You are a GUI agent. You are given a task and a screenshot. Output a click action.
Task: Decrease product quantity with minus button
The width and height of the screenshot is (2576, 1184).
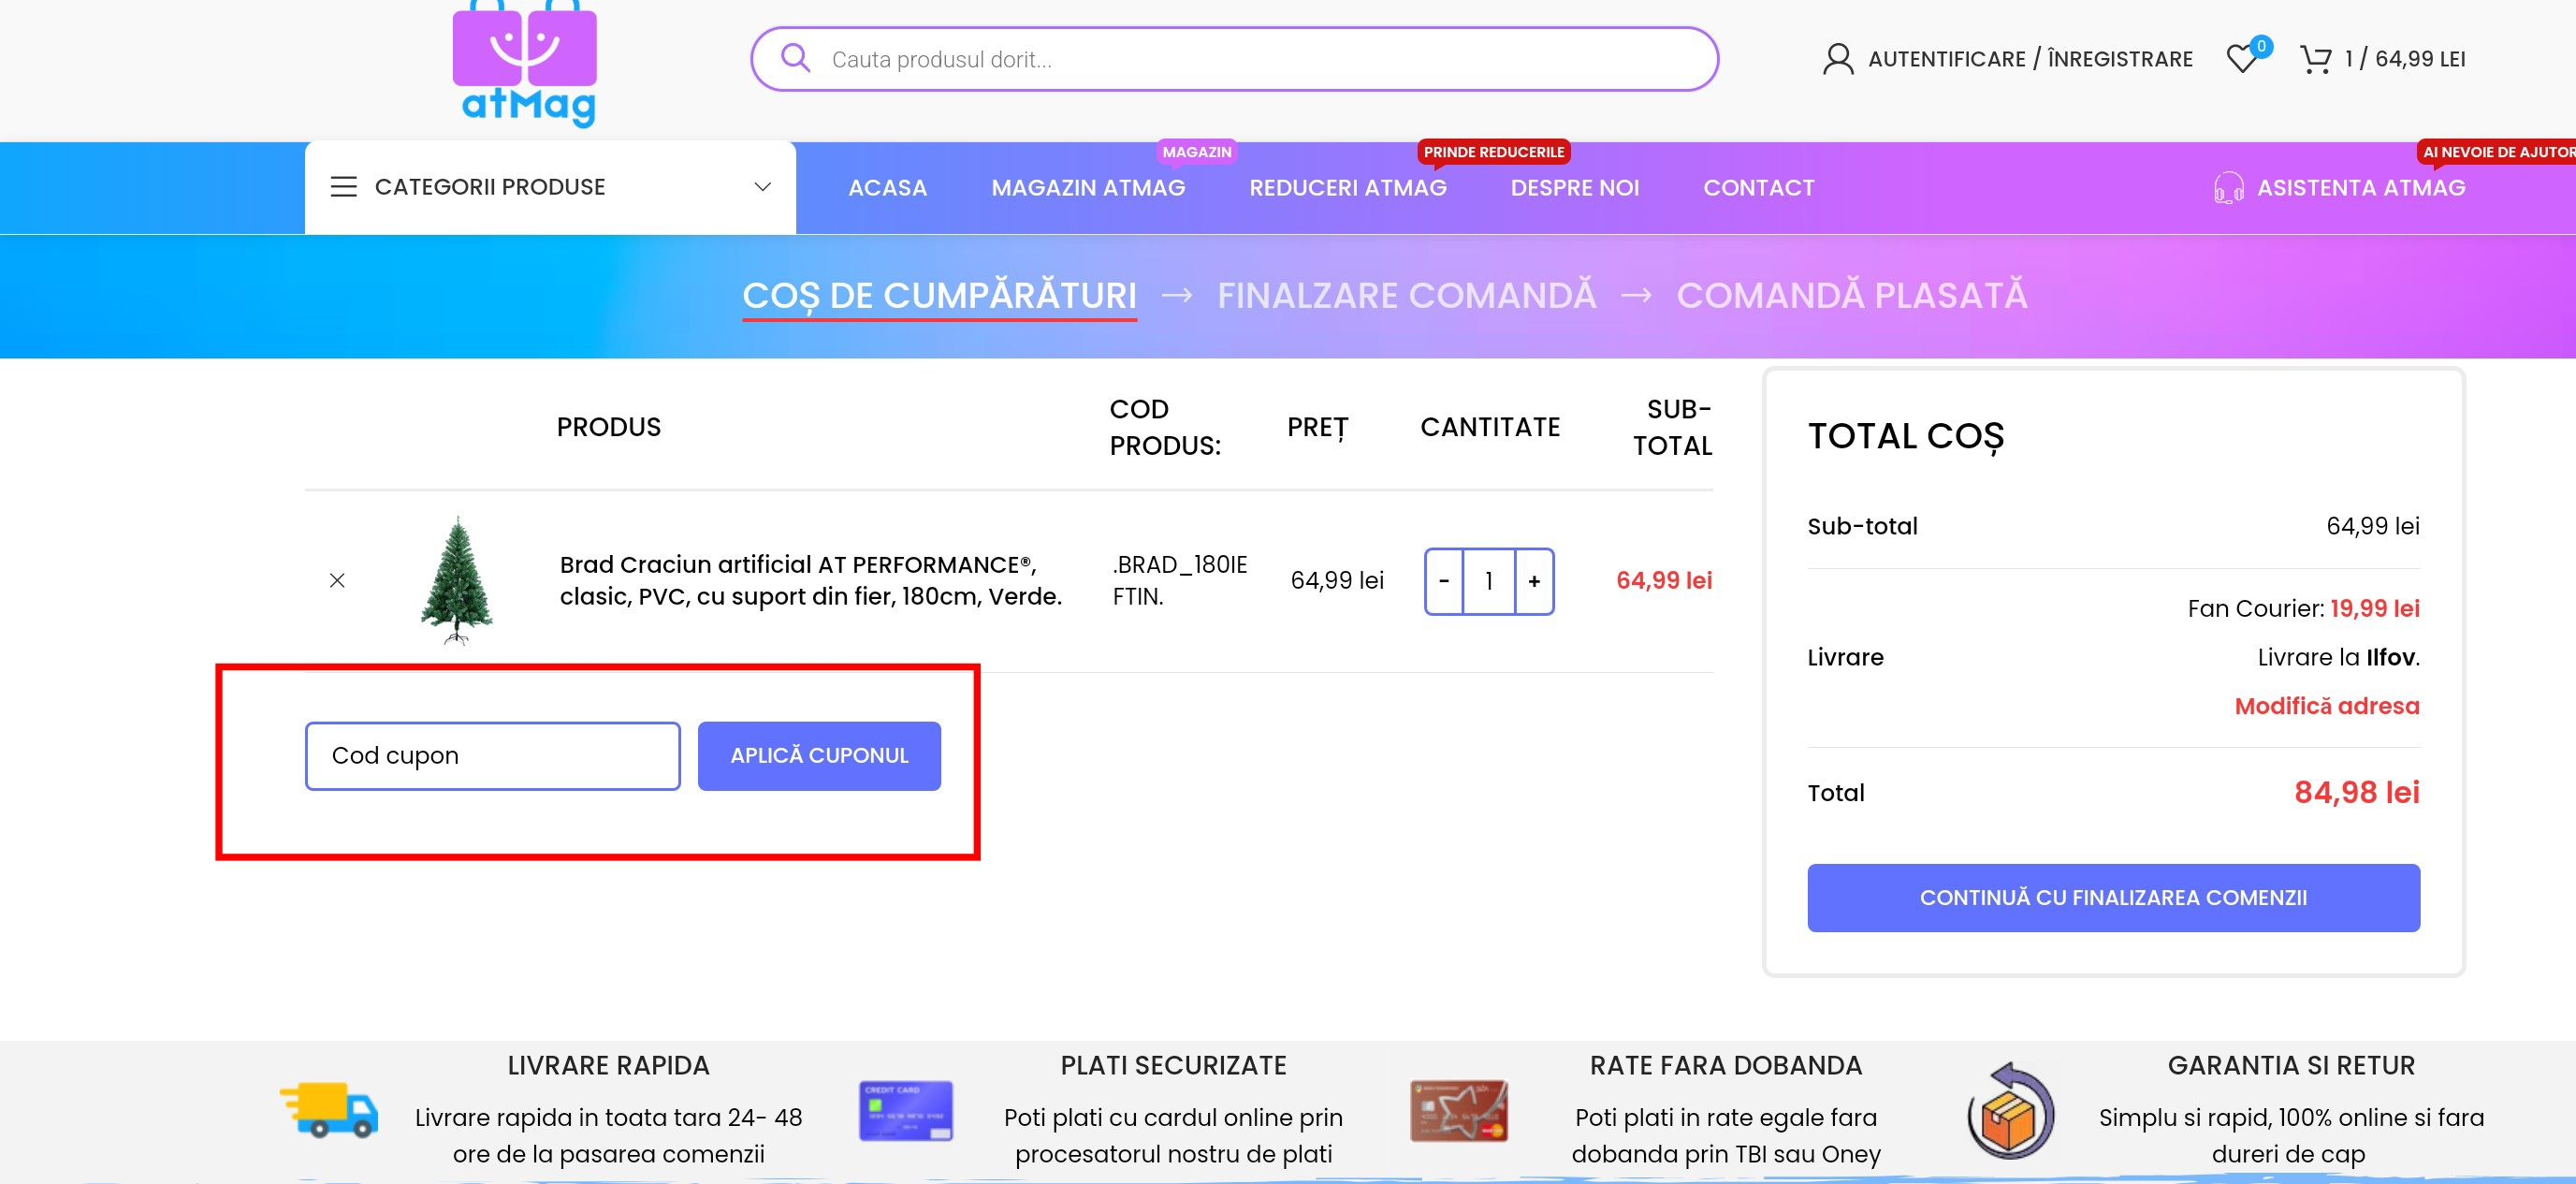(x=1443, y=581)
